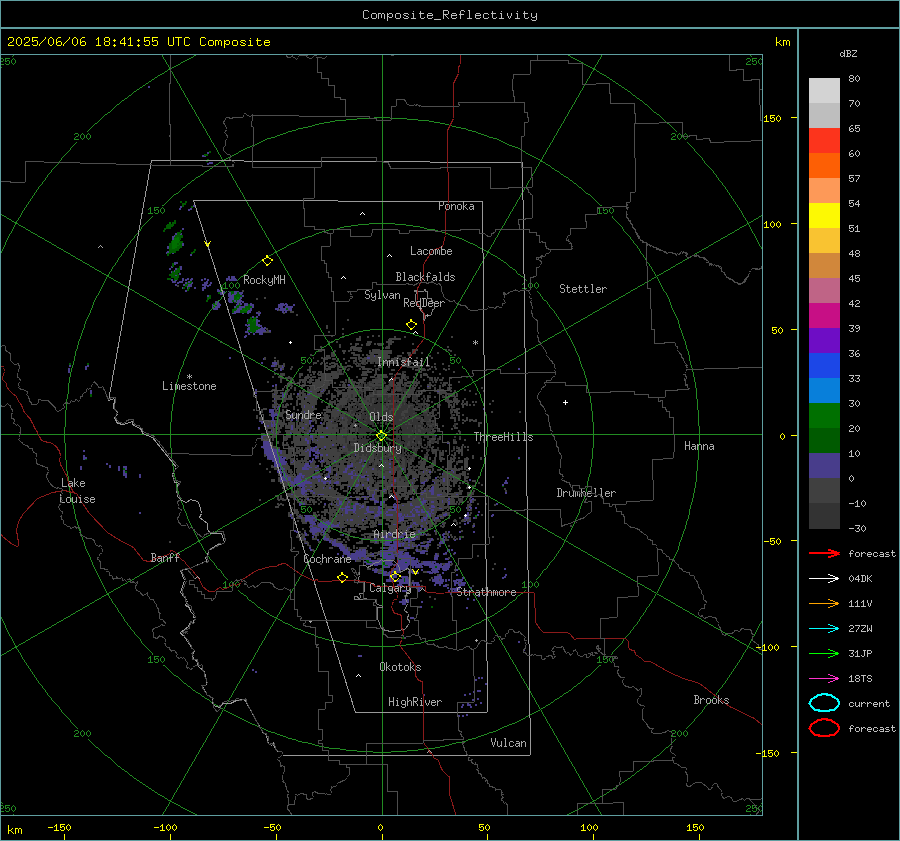Click the 20 dBZ green color swatch

pyautogui.click(x=824, y=415)
